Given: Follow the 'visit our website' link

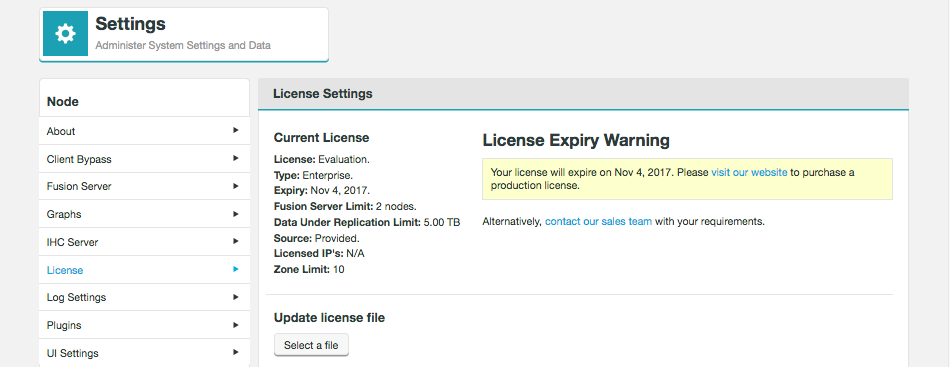Looking at the screenshot, I should pyautogui.click(x=749, y=173).
